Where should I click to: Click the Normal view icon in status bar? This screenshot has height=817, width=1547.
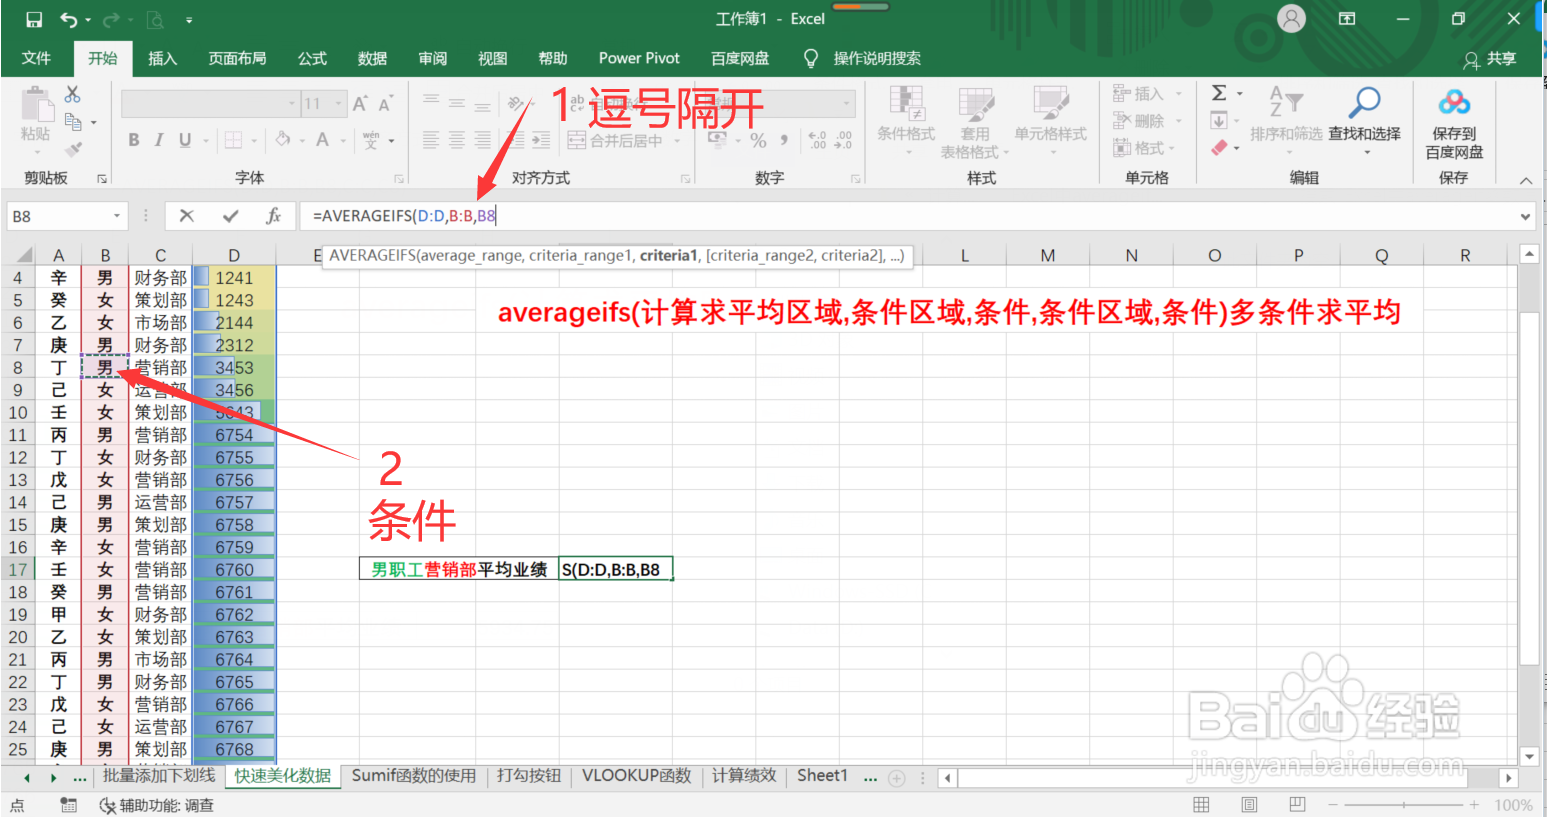(1202, 804)
